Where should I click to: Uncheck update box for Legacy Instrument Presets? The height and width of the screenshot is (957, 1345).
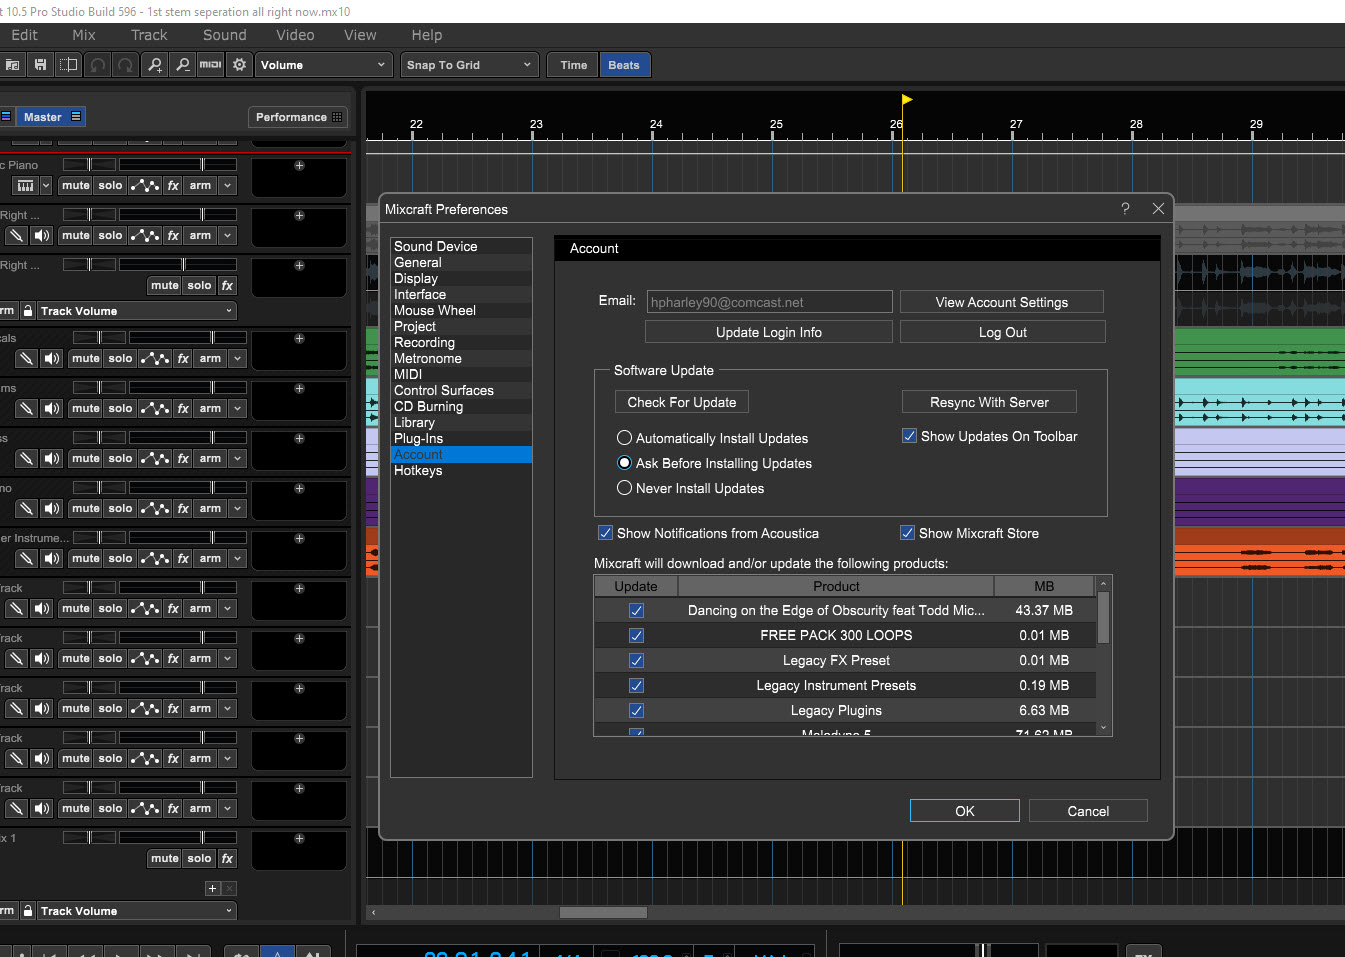636,686
